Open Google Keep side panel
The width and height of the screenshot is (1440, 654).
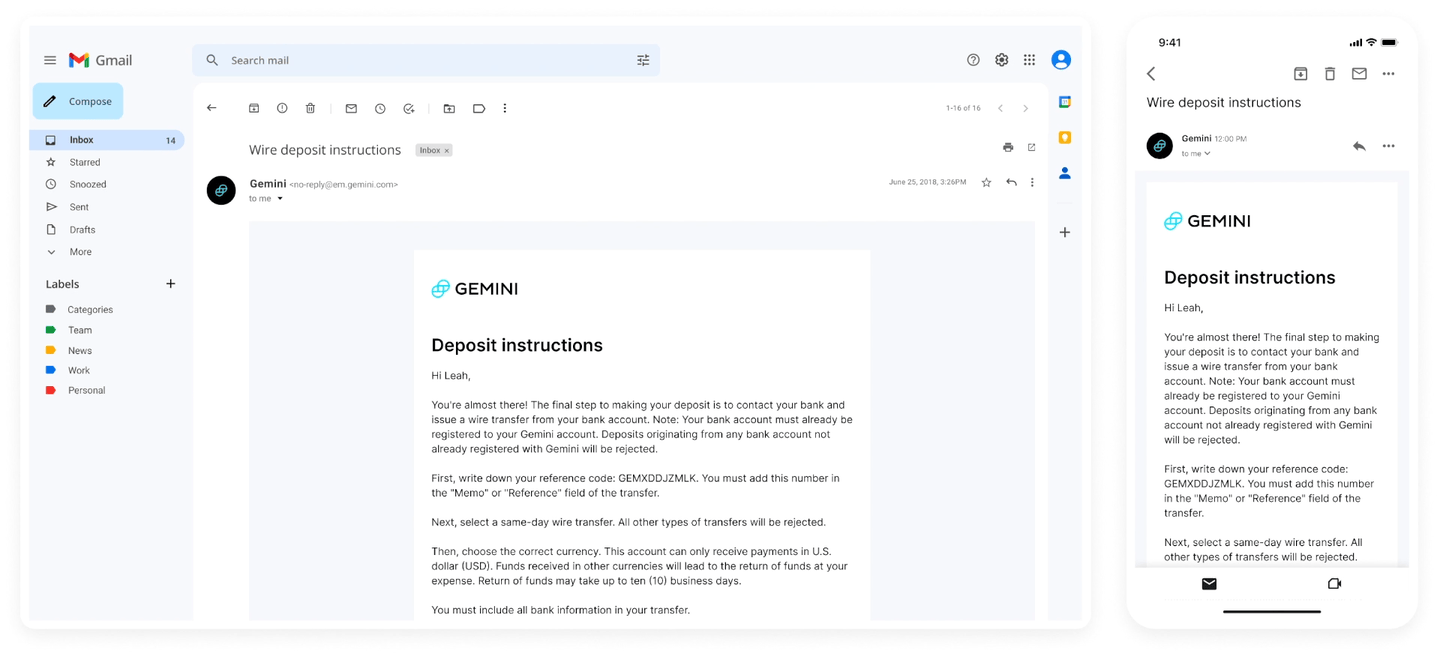[1065, 137]
